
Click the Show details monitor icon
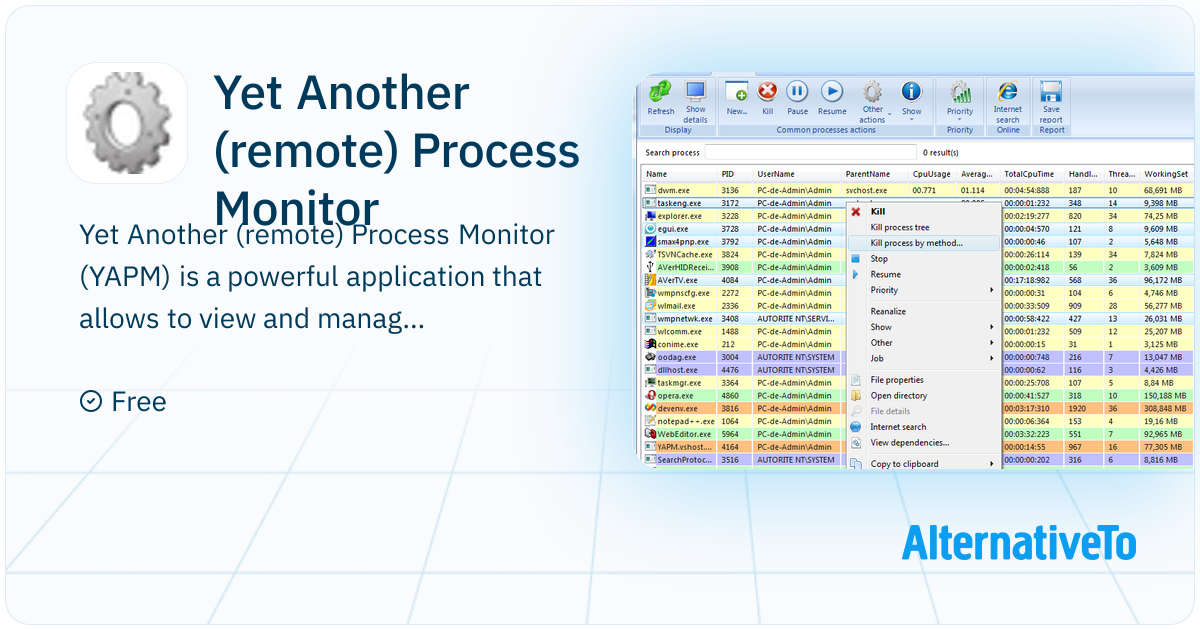point(695,92)
